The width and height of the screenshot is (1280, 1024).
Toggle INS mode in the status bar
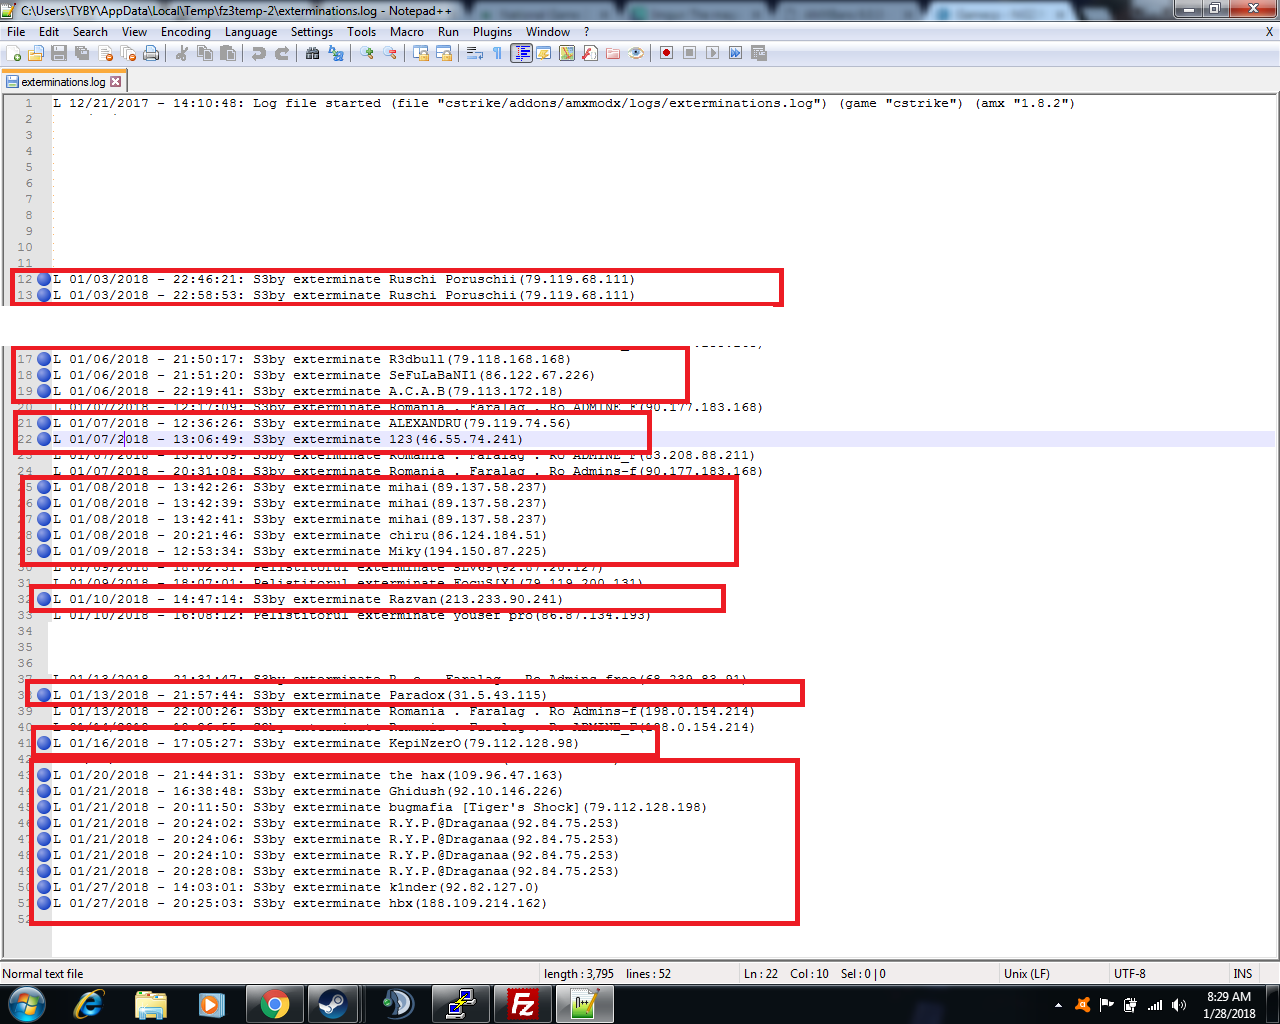point(1242,973)
